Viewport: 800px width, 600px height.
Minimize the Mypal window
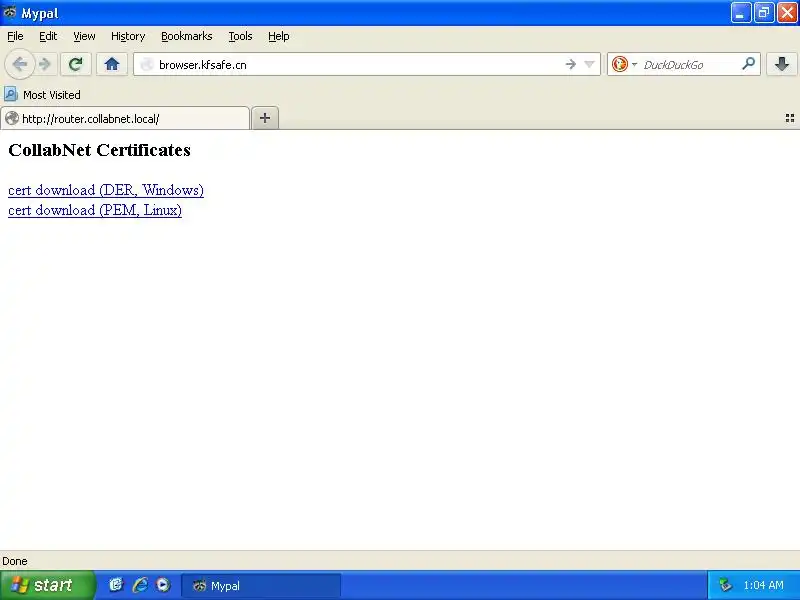pos(740,13)
